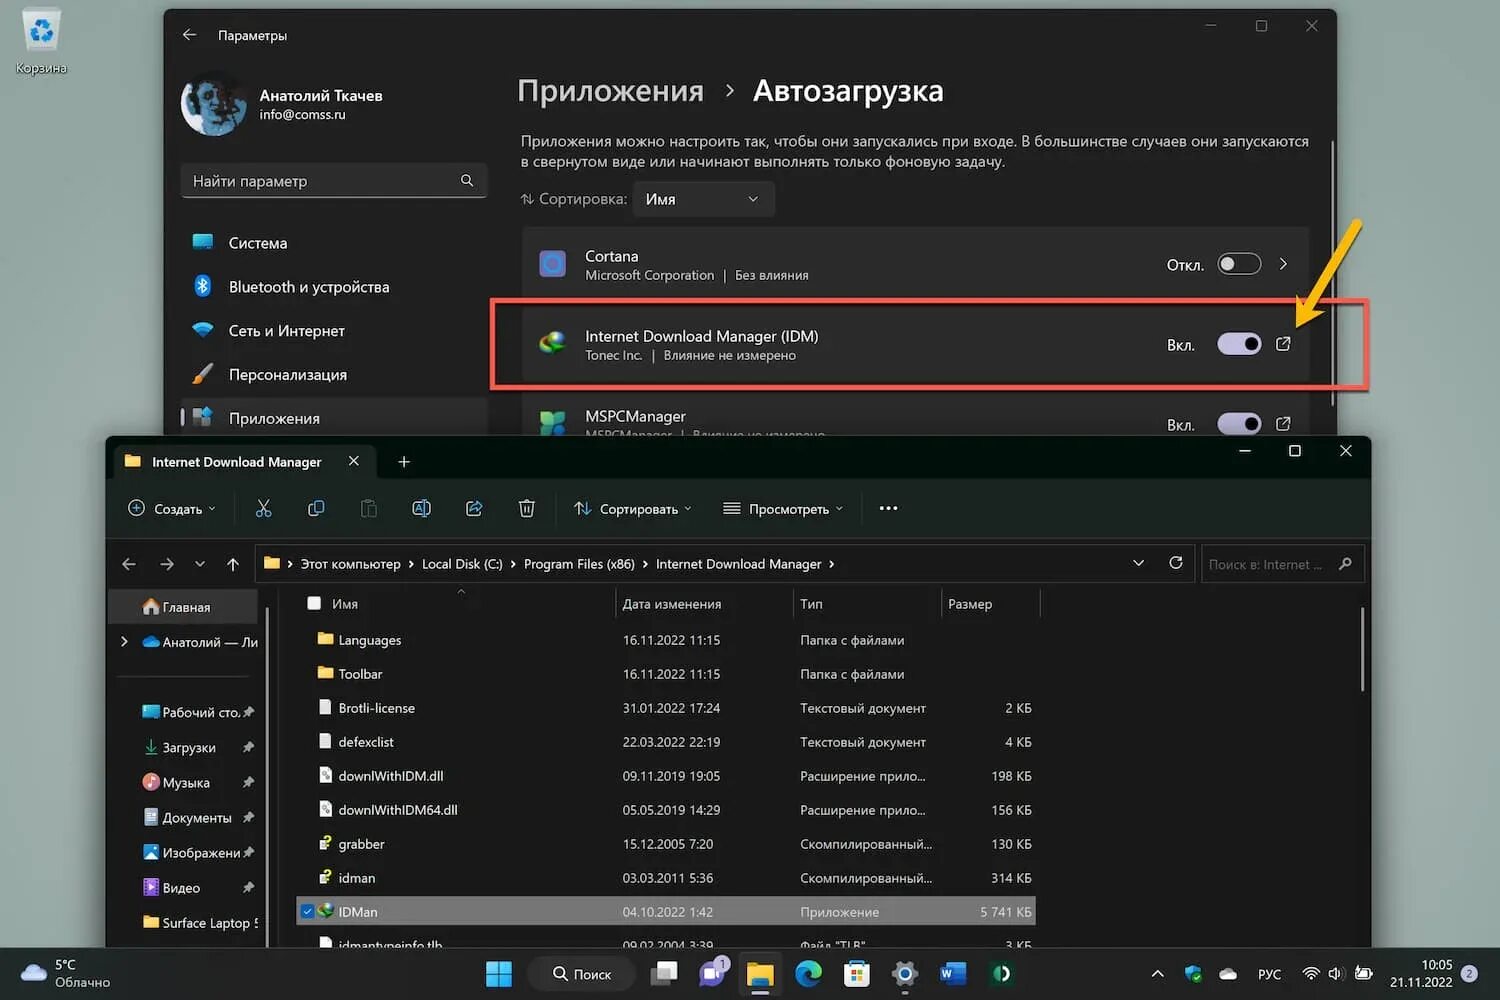Add a new Explorer tab
The width and height of the screenshot is (1500, 1000).
[x=404, y=462]
